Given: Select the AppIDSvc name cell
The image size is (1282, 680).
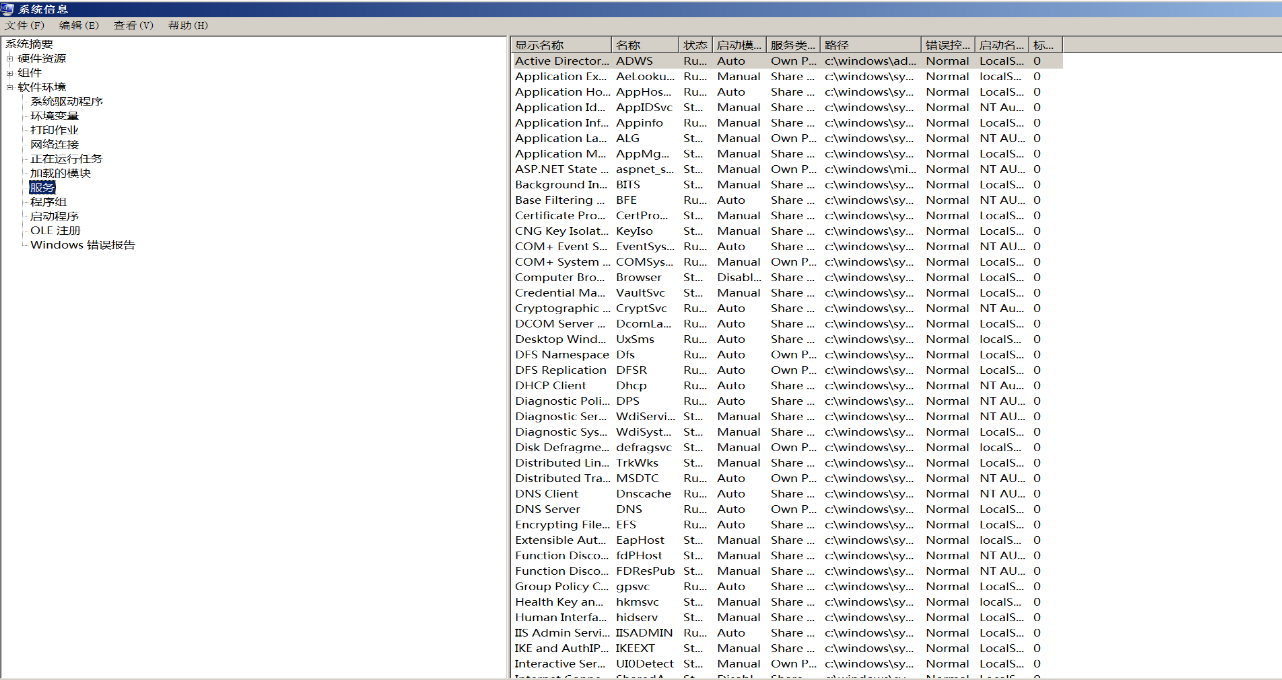Looking at the screenshot, I should 644,108.
